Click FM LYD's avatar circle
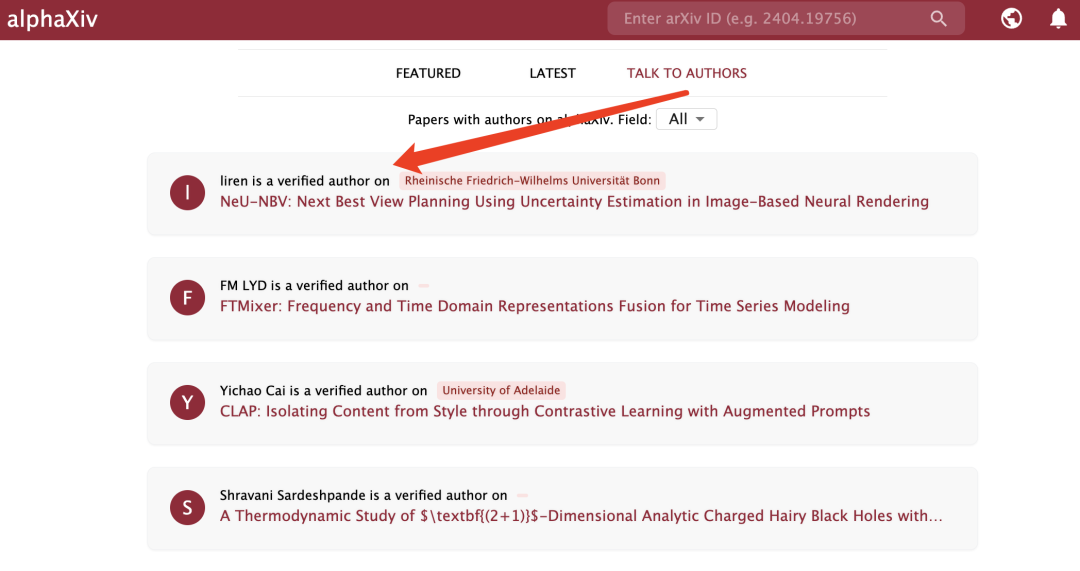1080x571 pixels. pyautogui.click(x=187, y=298)
